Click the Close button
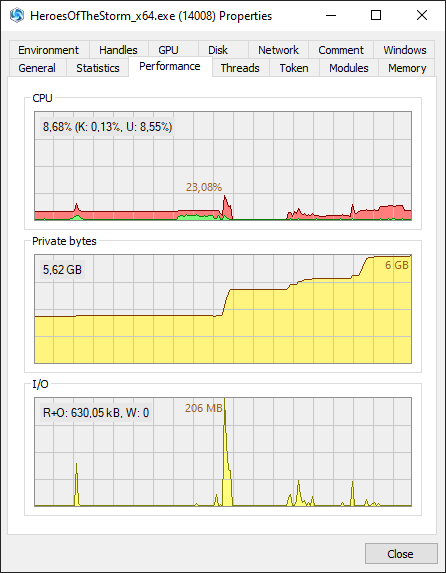 click(x=401, y=554)
